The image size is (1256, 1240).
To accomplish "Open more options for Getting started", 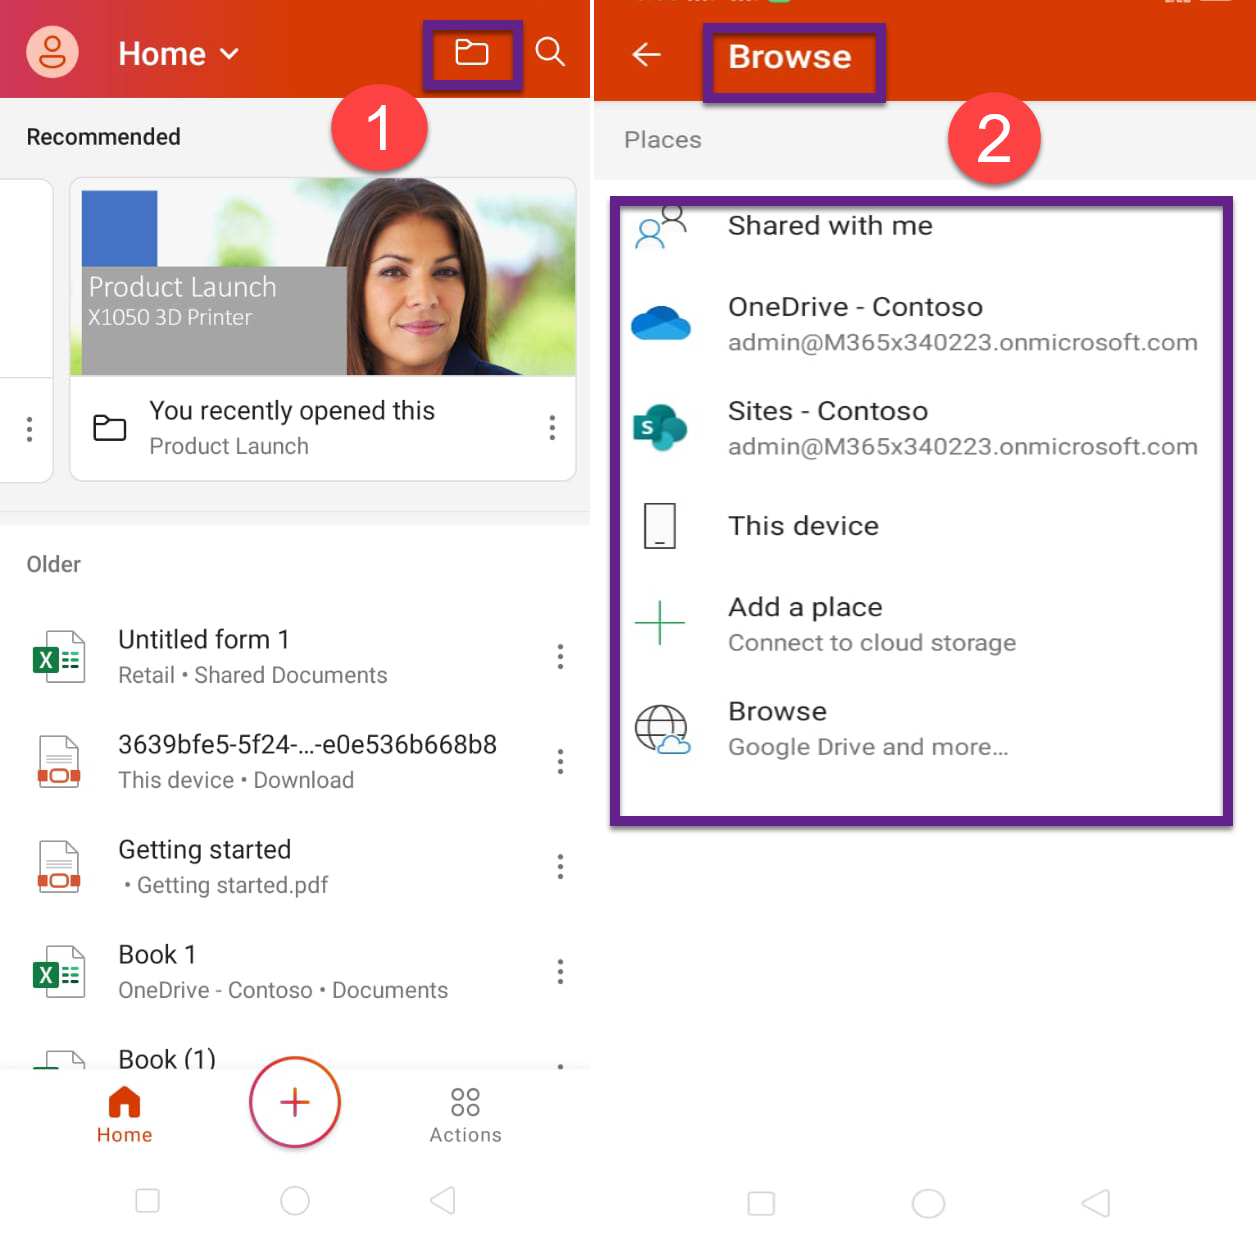I will click(x=560, y=866).
